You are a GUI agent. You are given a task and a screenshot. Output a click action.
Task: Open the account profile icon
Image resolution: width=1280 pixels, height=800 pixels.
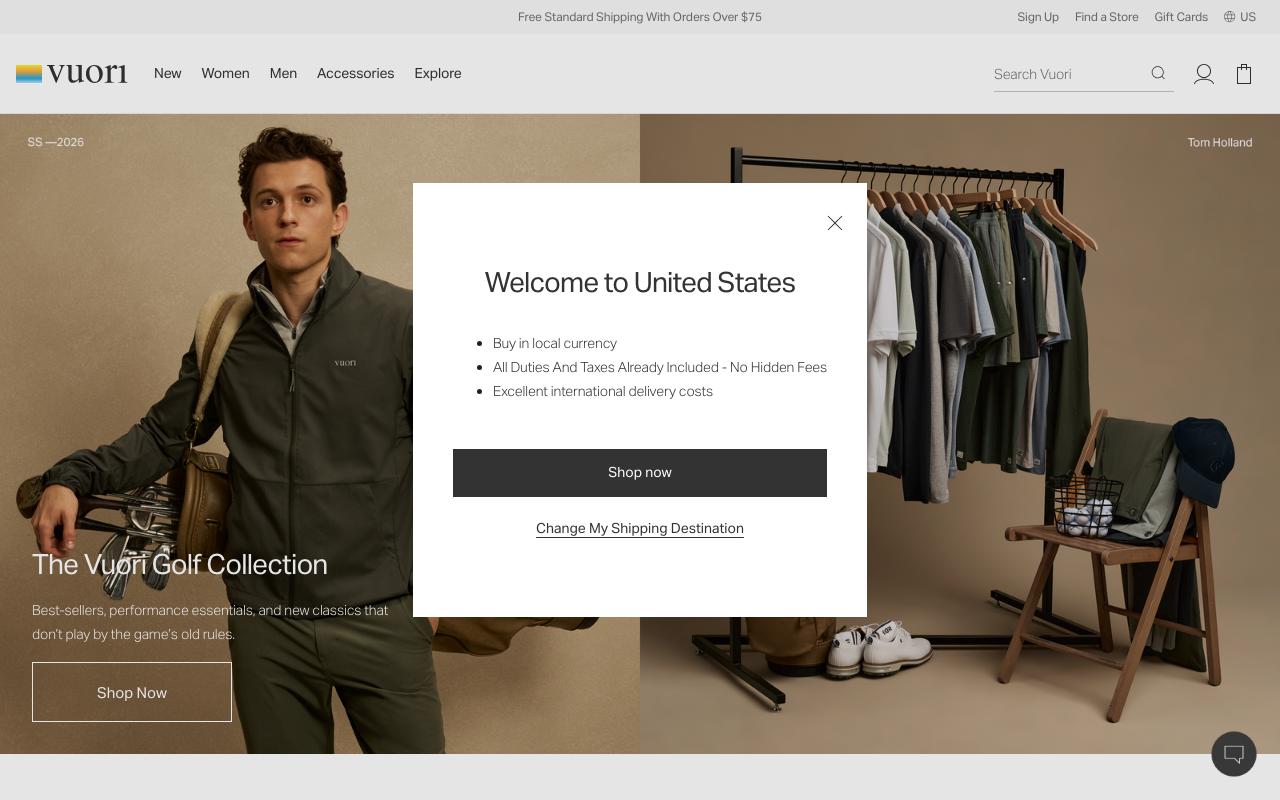[x=1204, y=74]
